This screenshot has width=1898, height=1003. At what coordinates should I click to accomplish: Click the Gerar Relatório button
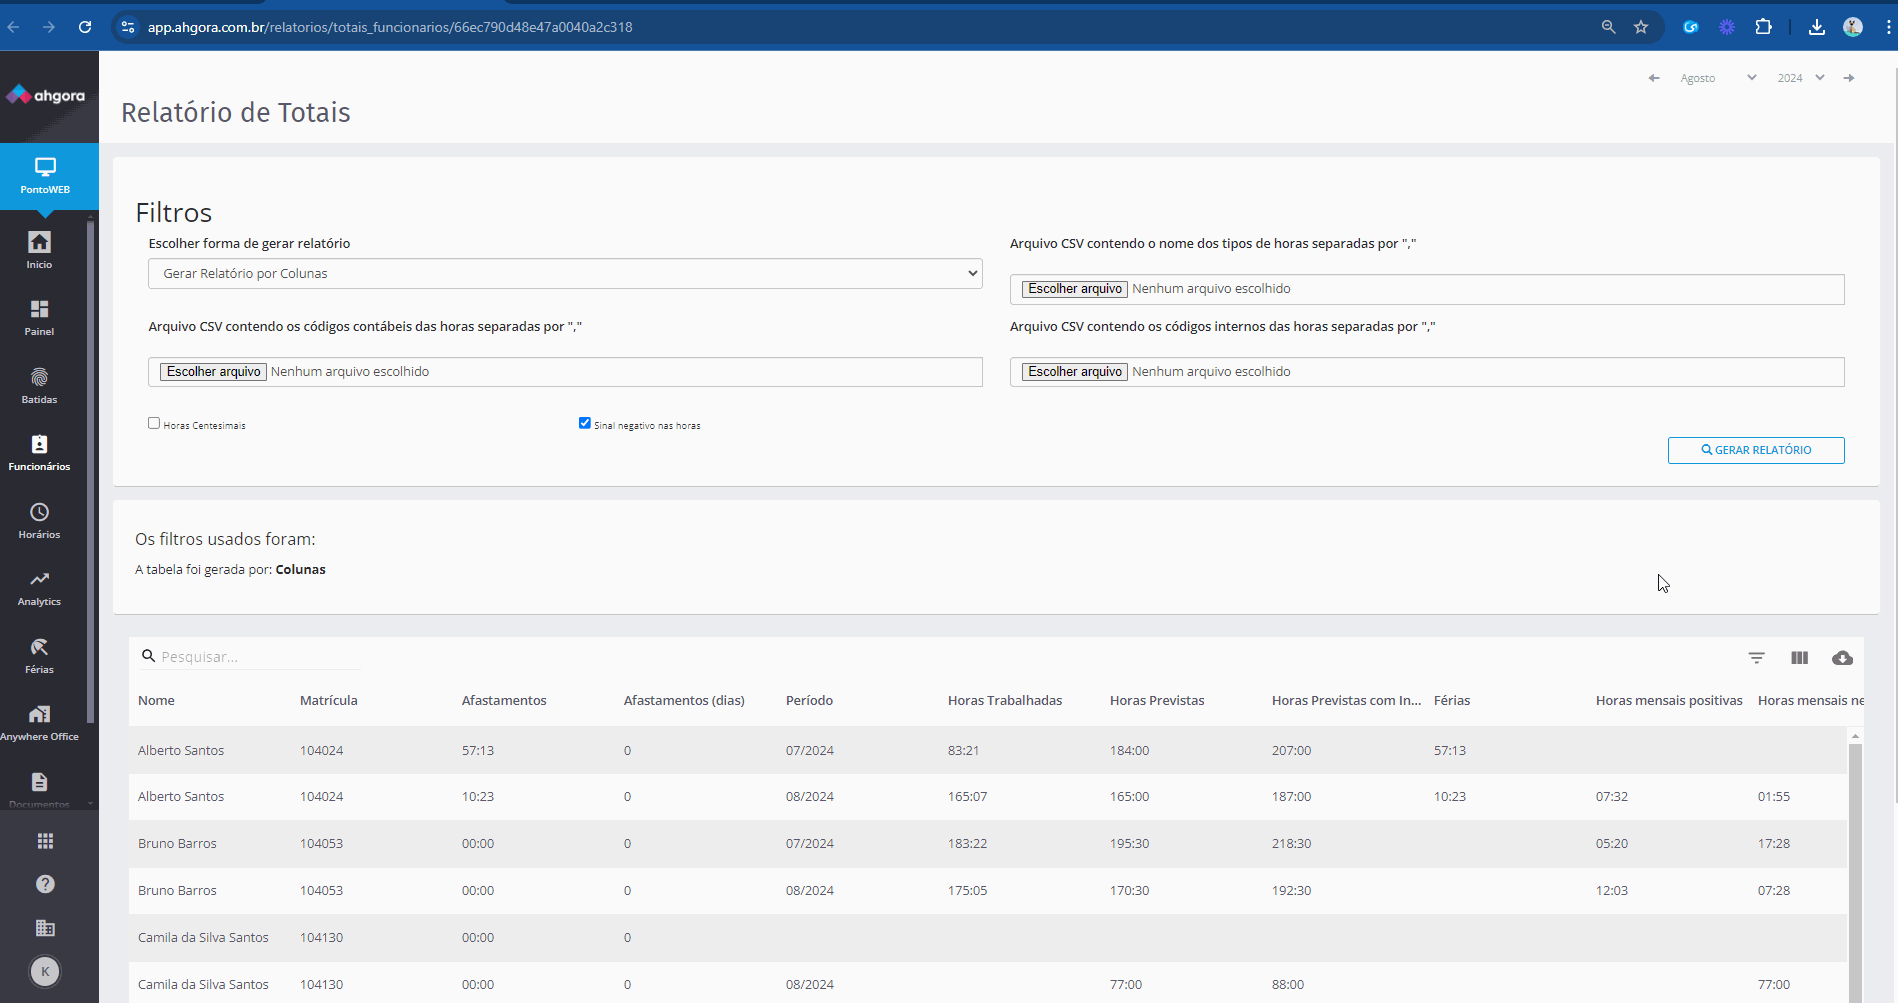point(1755,450)
